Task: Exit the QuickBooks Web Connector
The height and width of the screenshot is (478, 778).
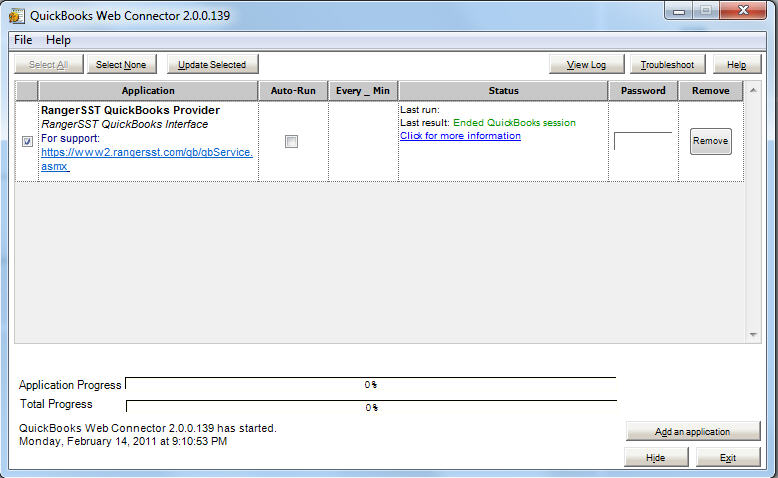Action: 727,457
